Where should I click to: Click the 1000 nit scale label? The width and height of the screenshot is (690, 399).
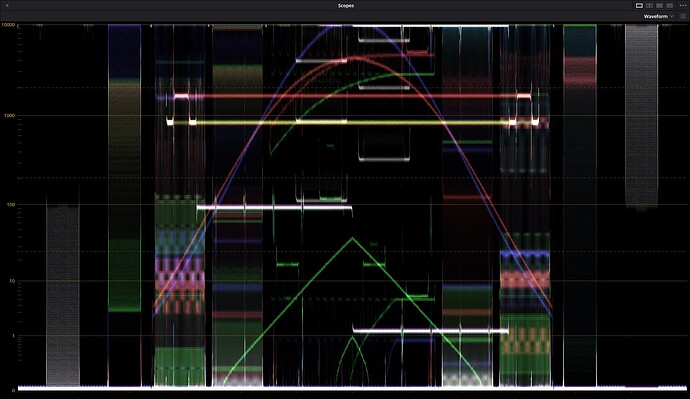pyautogui.click(x=10, y=116)
